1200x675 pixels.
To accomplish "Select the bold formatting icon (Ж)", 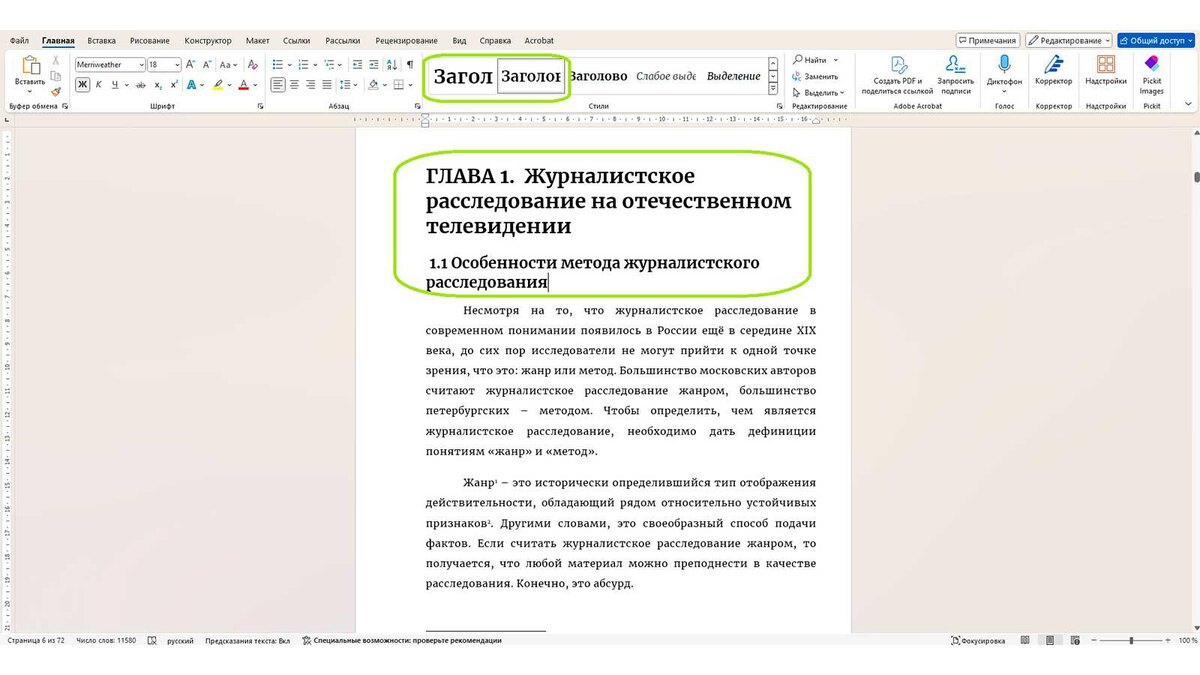I will point(82,84).
